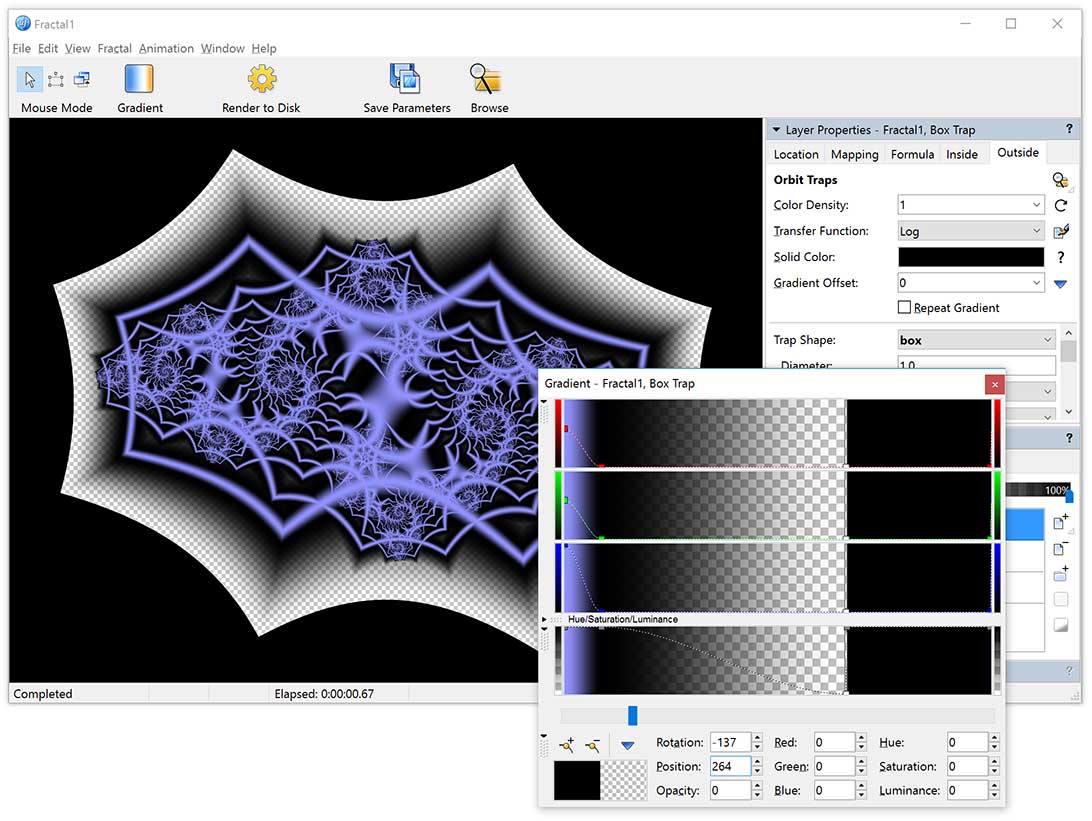Click Layer Properties panel help question mark
Viewport: 1092px width, 821px height.
coord(1069,129)
